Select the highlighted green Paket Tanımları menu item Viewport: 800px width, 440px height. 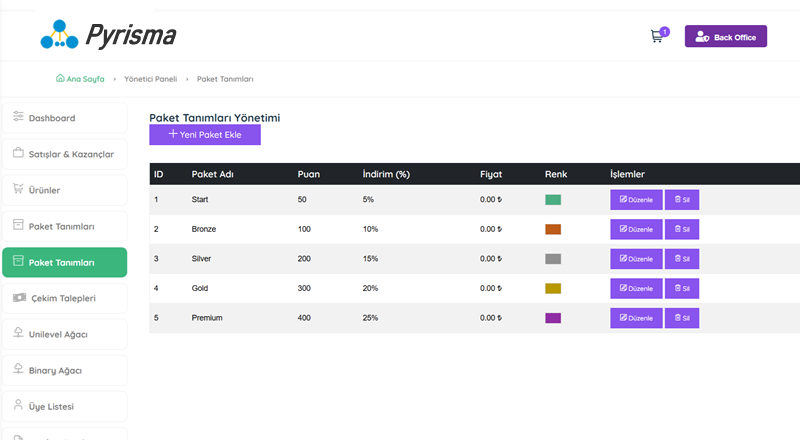pos(65,262)
